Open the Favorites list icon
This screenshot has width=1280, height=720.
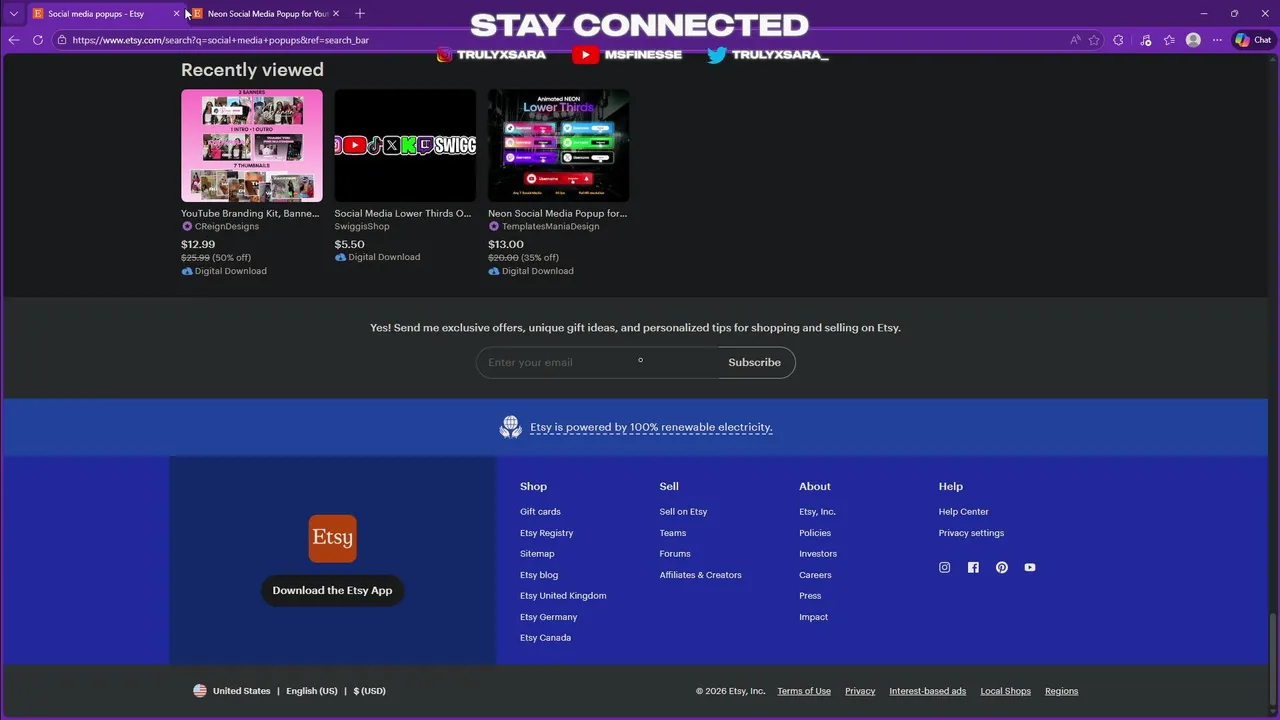[1169, 40]
